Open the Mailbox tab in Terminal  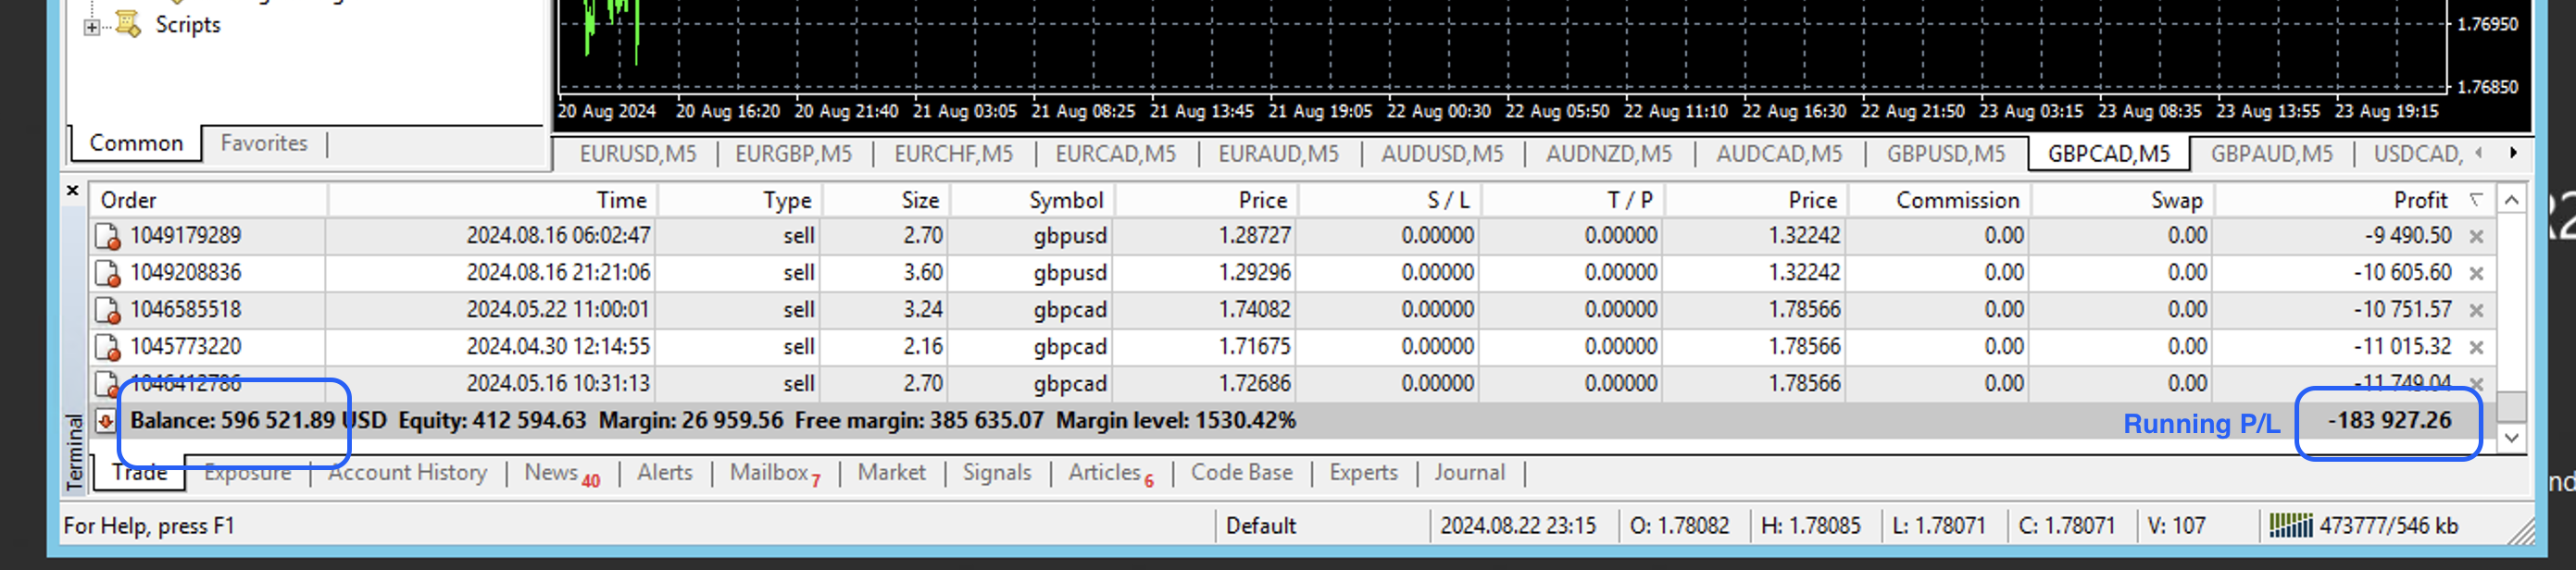pyautogui.click(x=775, y=474)
